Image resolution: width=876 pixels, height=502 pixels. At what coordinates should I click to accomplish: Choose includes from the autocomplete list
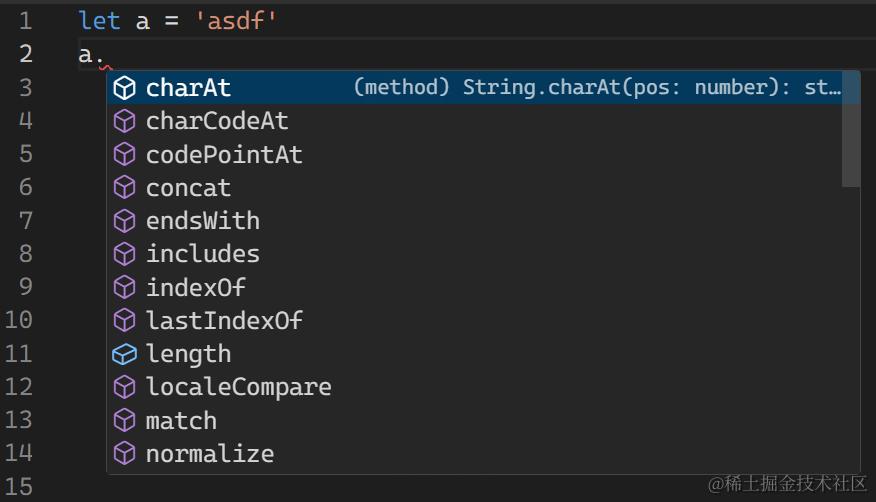(x=203, y=254)
